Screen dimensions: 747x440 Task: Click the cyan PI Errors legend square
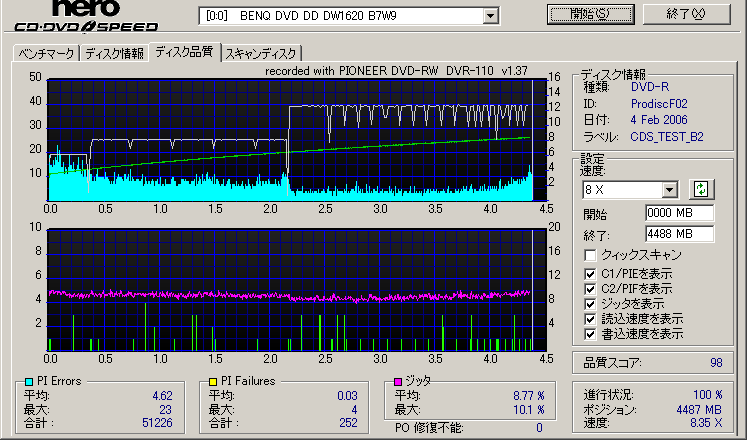point(29,381)
